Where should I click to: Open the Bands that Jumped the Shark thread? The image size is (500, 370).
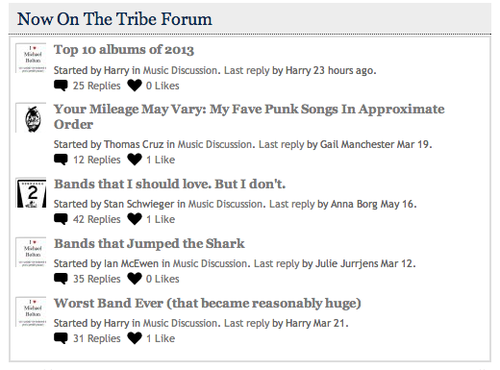[149, 244]
